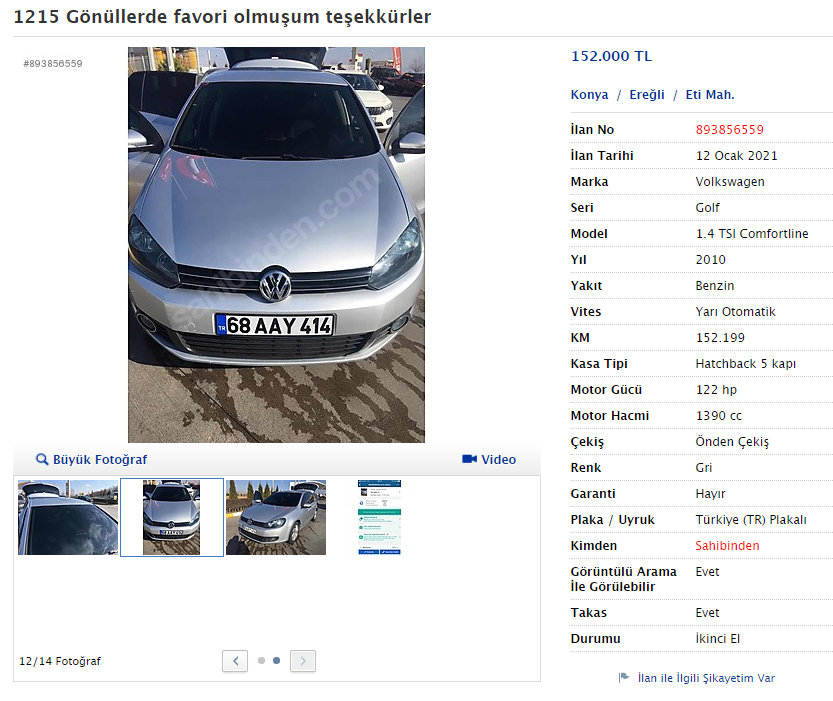Click the red listing number 893856559
The height and width of the screenshot is (701, 833).
pyautogui.click(x=729, y=130)
